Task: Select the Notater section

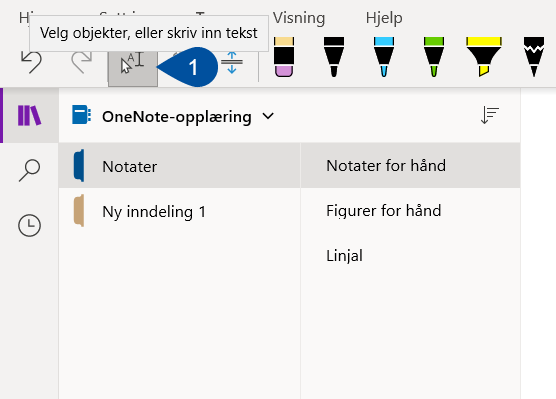Action: coord(179,165)
